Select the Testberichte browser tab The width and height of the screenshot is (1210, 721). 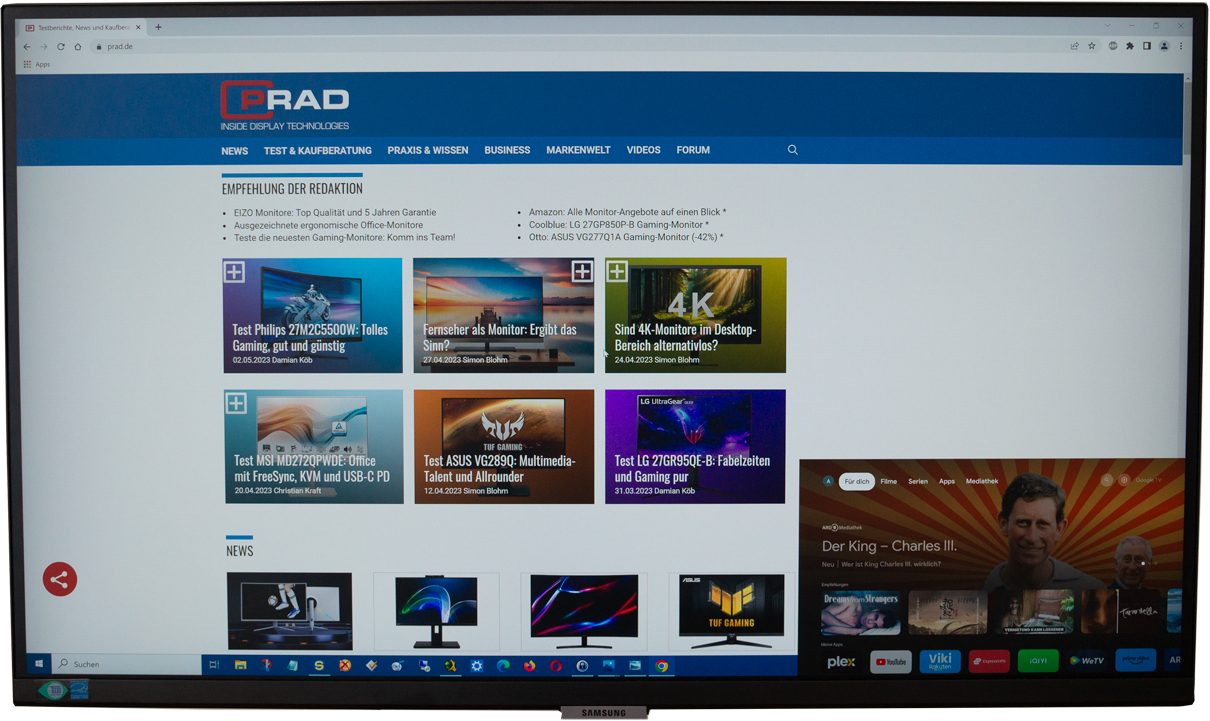coord(83,27)
